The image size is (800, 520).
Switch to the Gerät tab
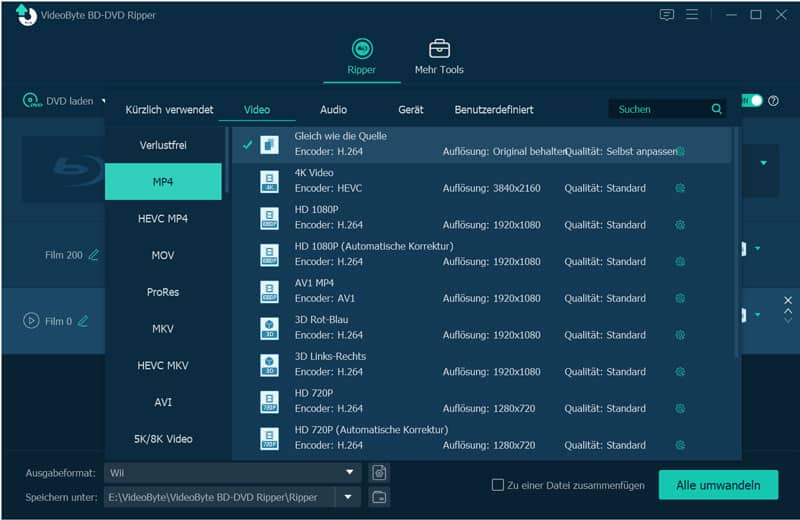[x=411, y=110]
